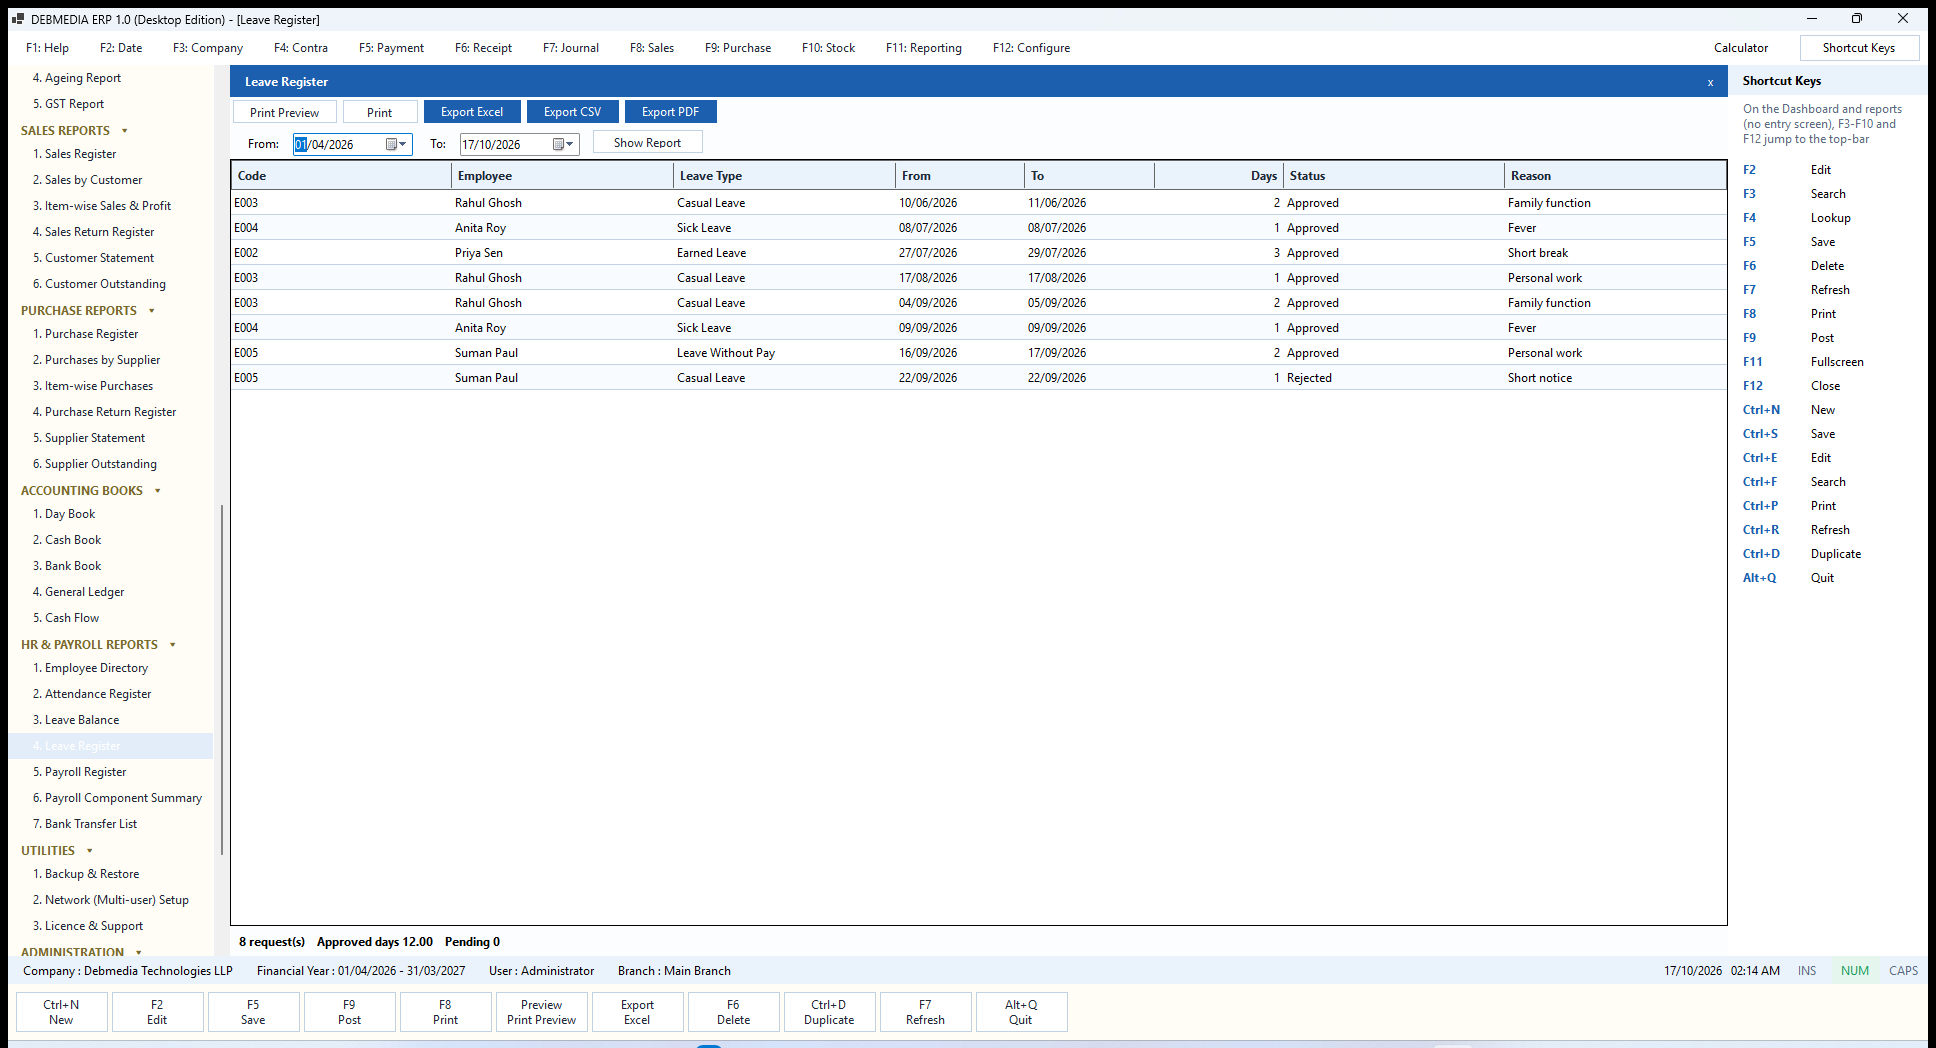Viewport: 1936px width, 1048px height.
Task: Open the F10: Stock menu
Action: point(828,48)
